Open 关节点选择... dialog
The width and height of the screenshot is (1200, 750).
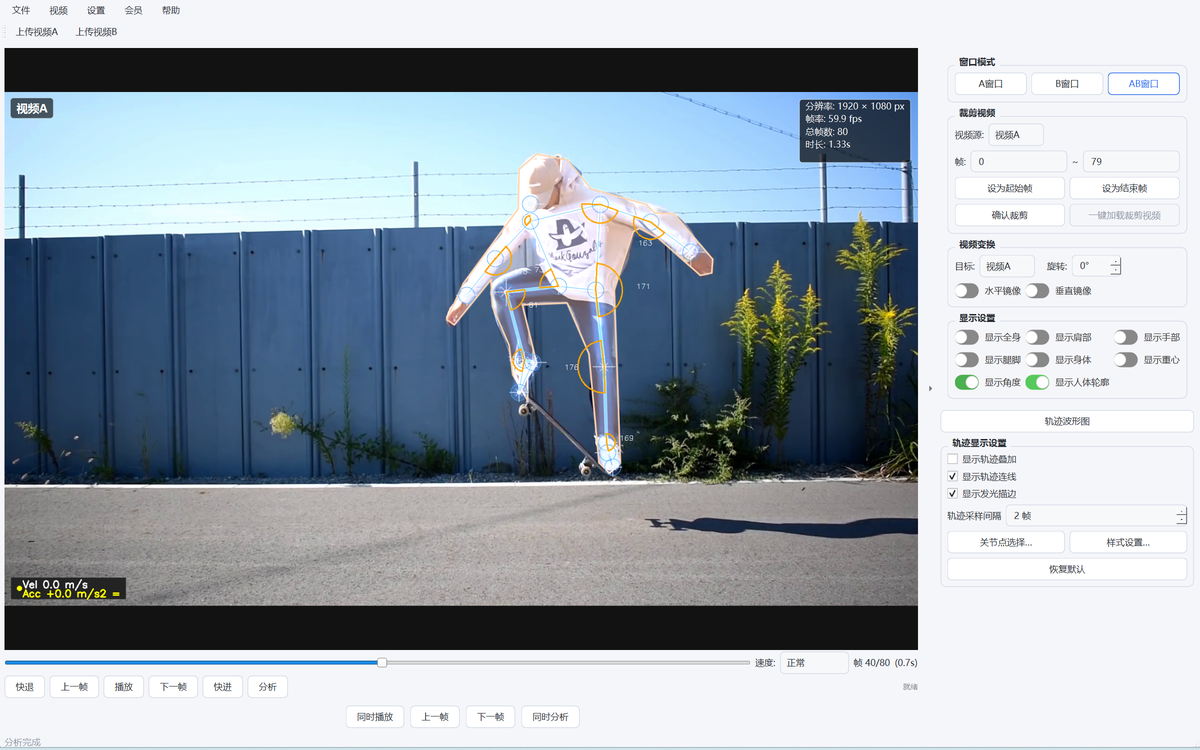point(1006,542)
